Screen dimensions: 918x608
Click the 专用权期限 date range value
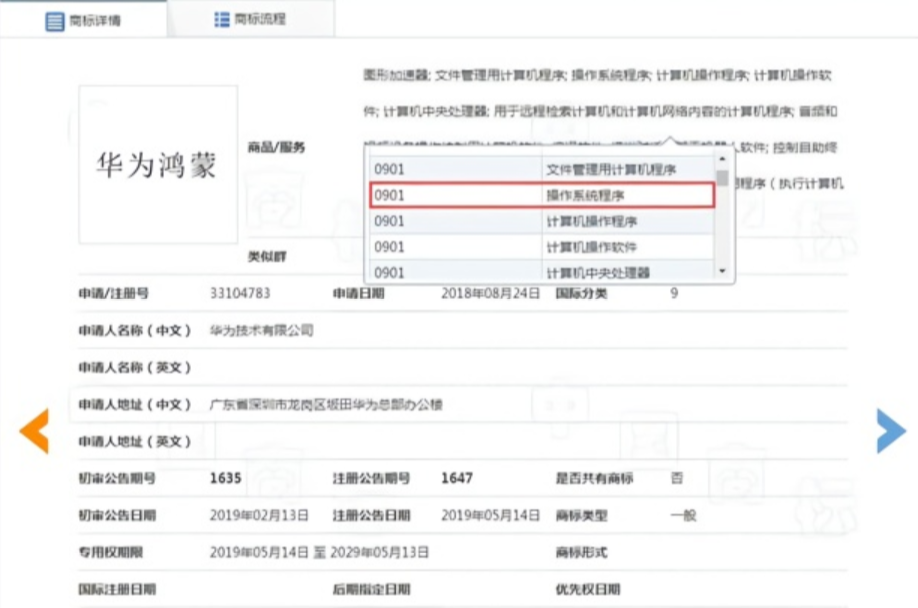[x=320, y=552]
